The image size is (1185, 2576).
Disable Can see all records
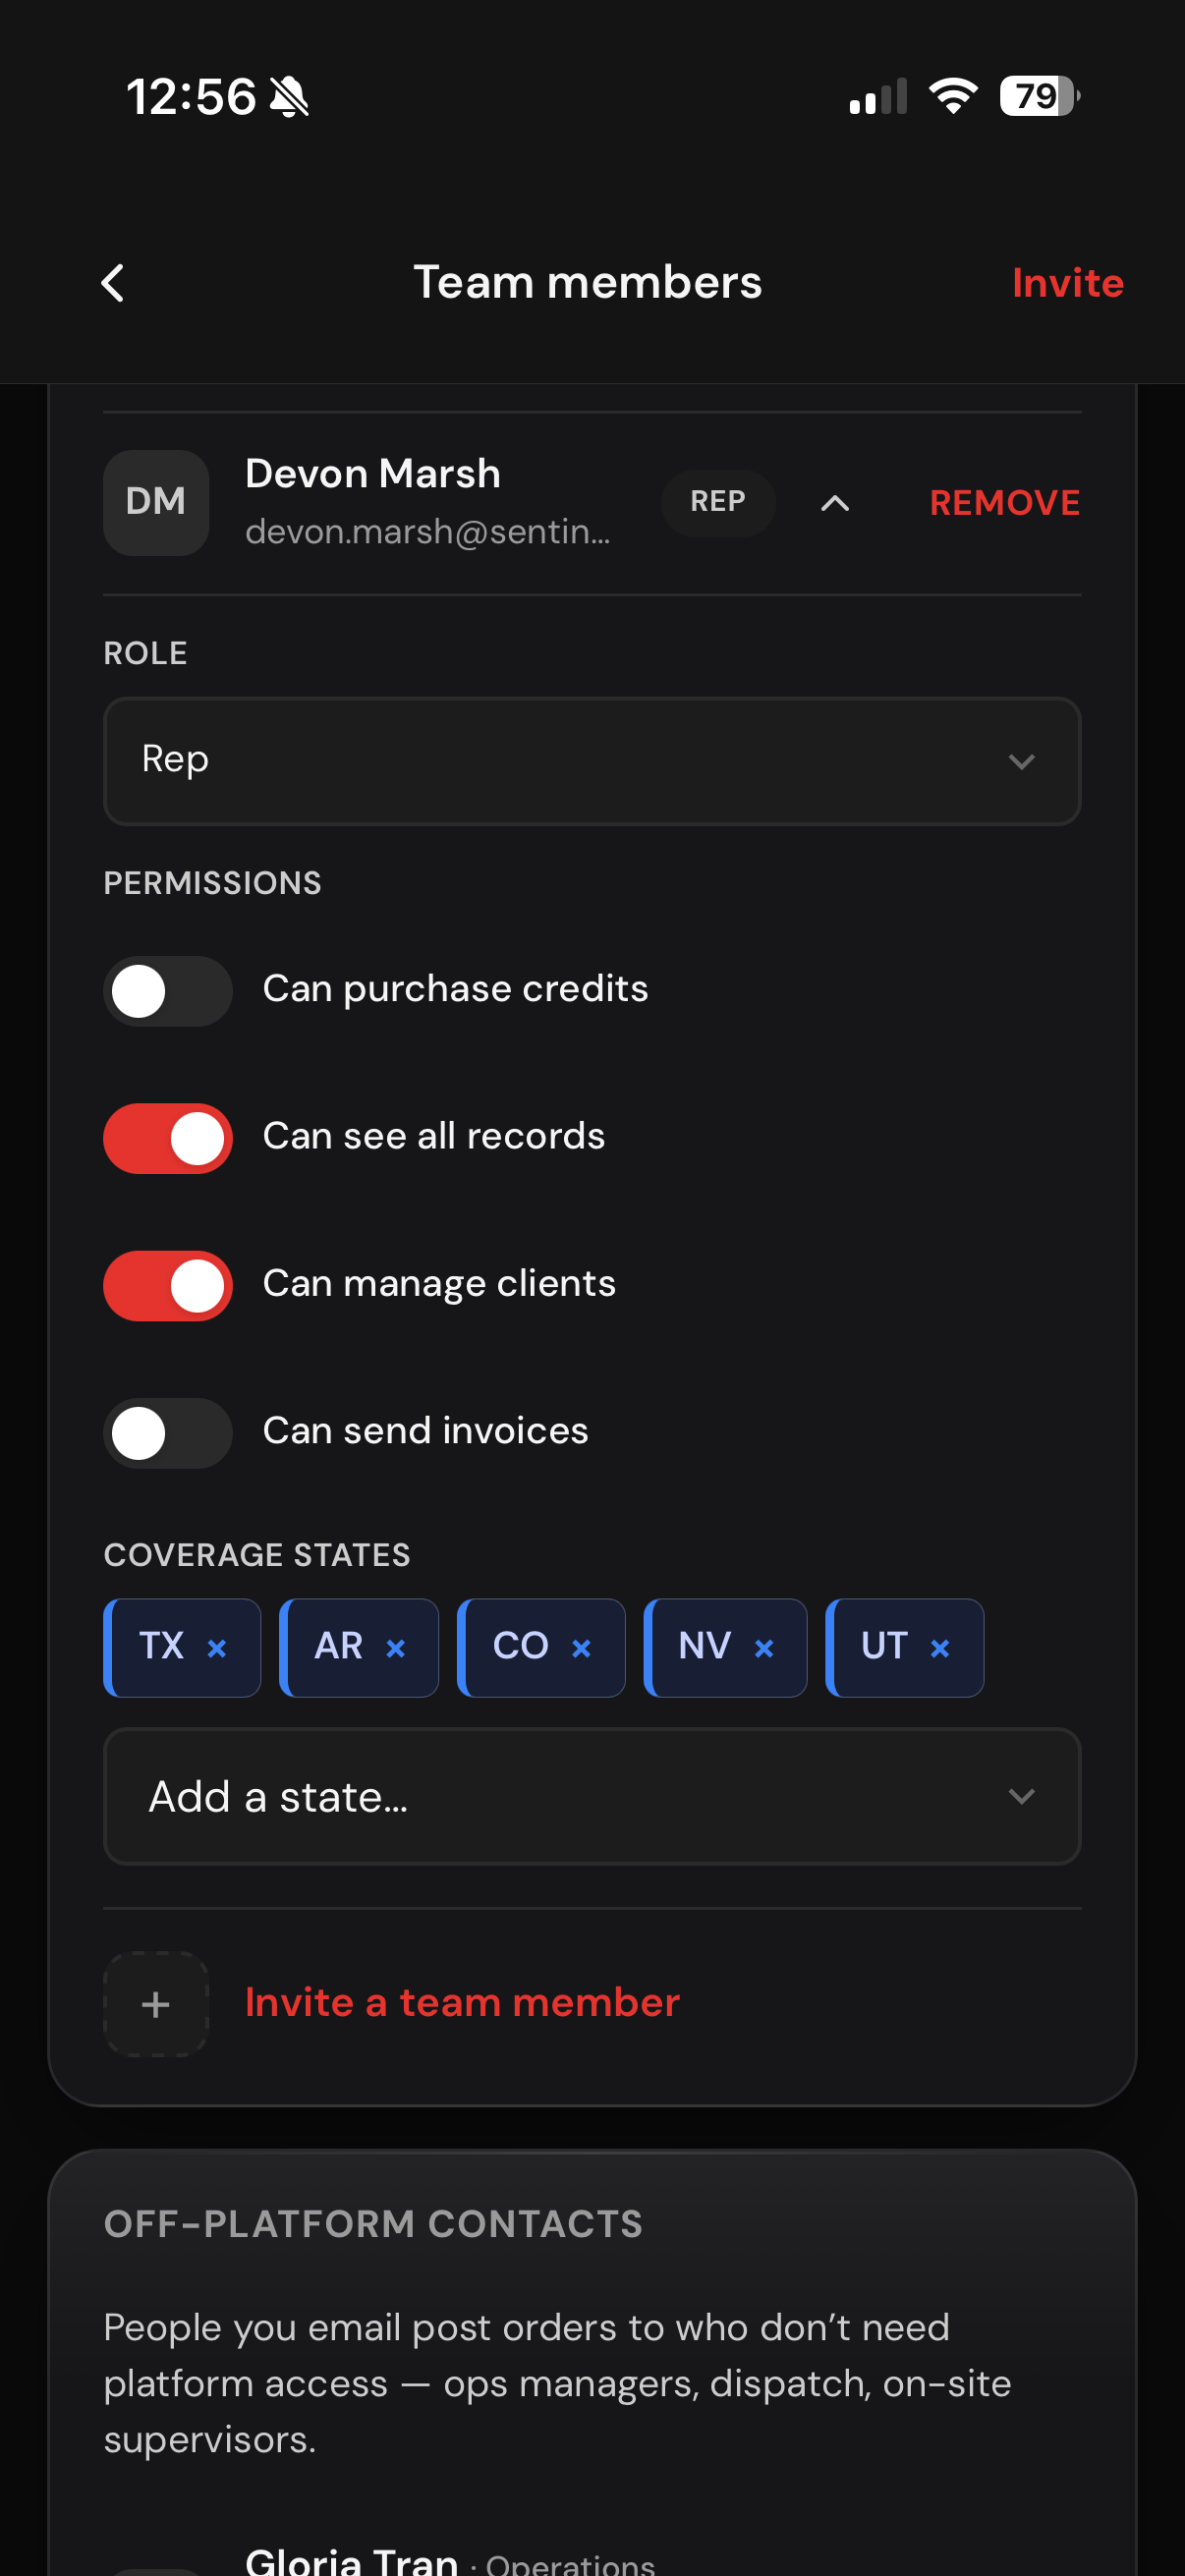(168, 1138)
